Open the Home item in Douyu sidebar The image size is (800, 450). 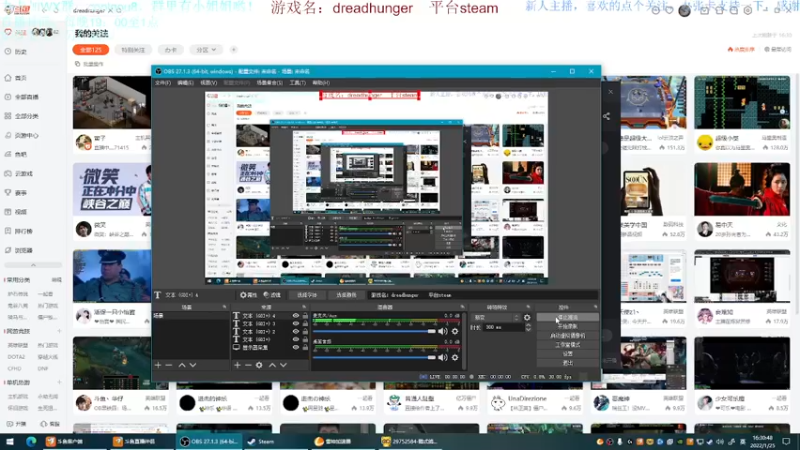(x=16, y=78)
